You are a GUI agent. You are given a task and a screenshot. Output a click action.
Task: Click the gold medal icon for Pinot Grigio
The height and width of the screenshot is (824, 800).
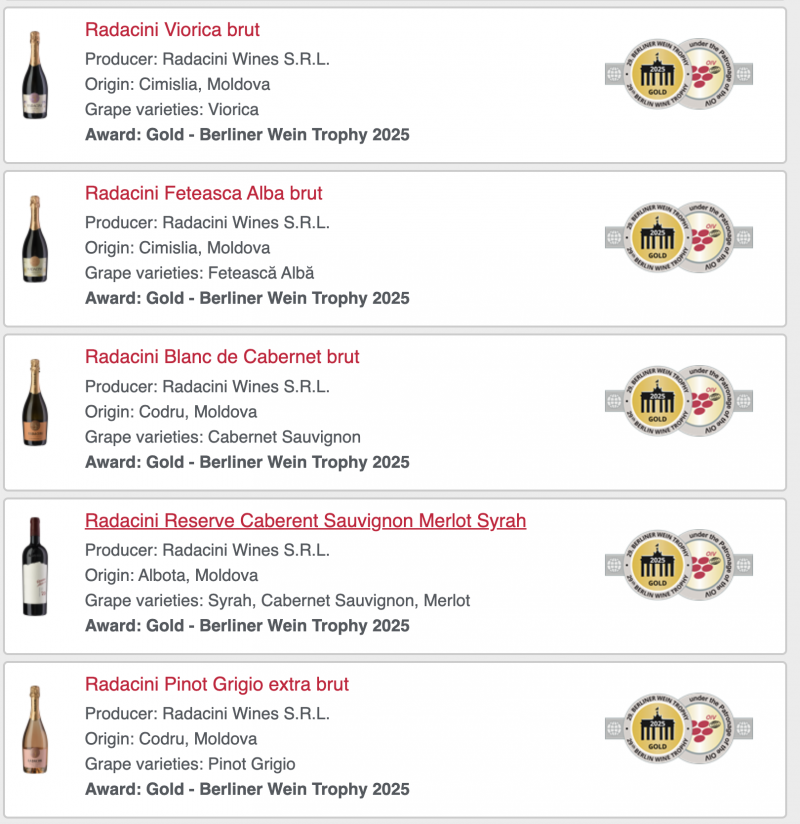point(658,729)
